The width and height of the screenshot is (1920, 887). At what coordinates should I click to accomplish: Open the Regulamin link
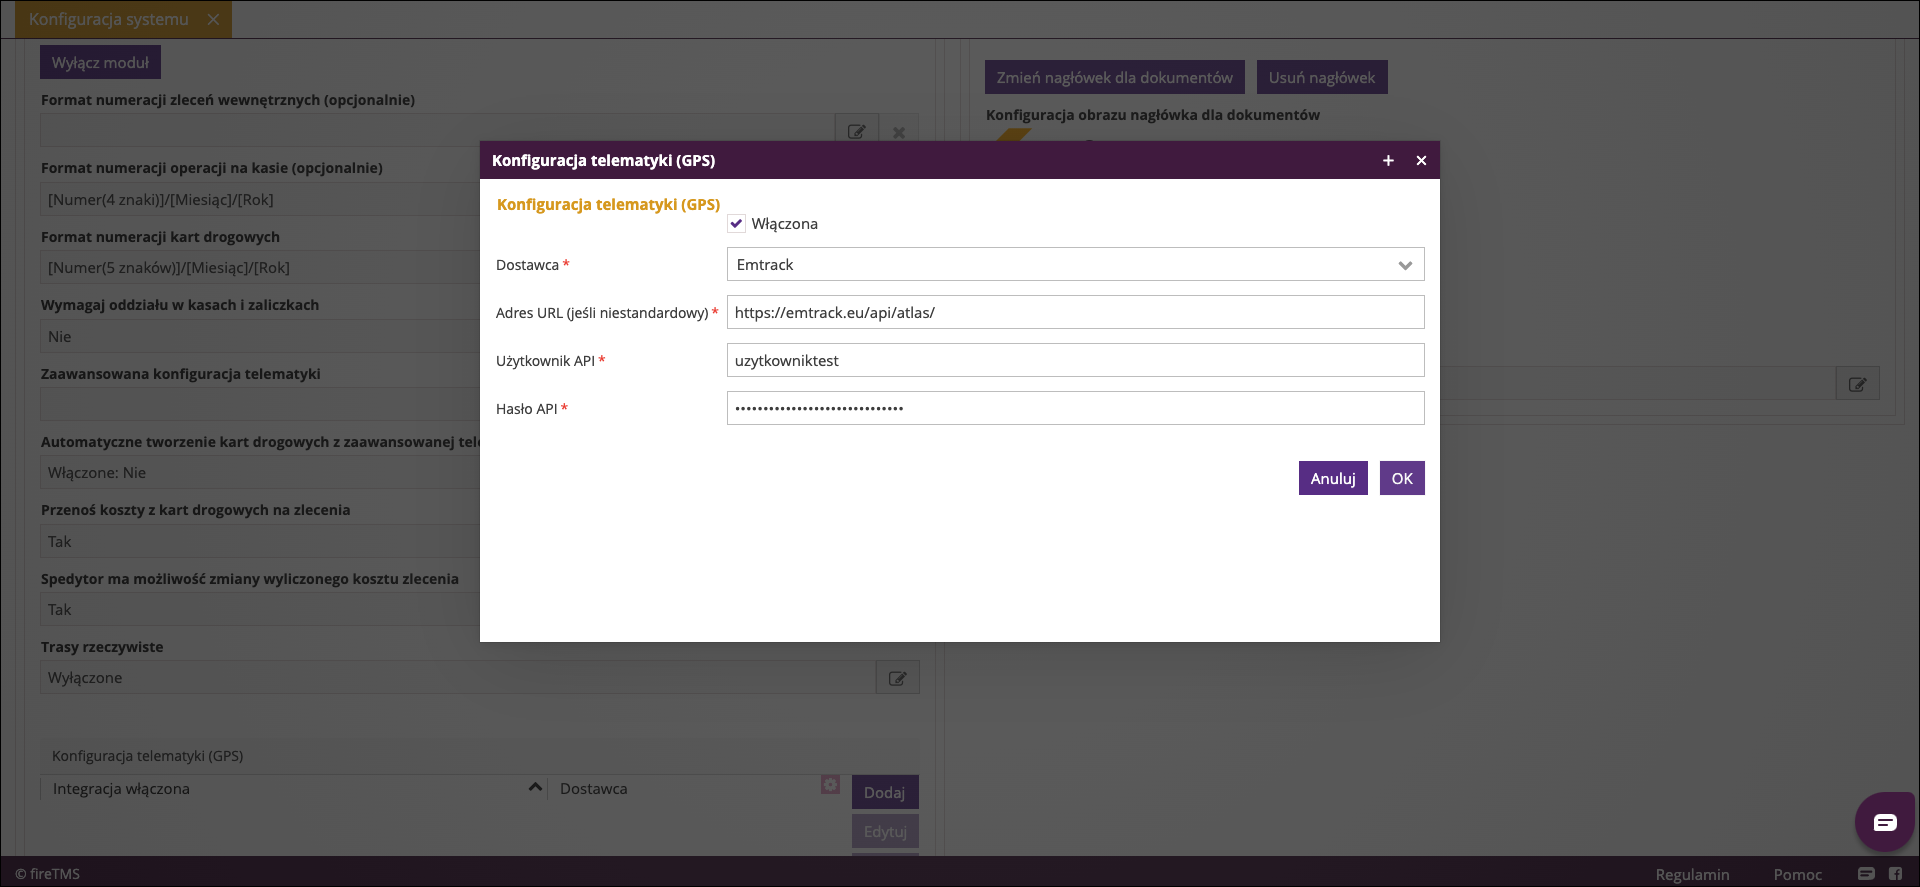click(x=1692, y=874)
